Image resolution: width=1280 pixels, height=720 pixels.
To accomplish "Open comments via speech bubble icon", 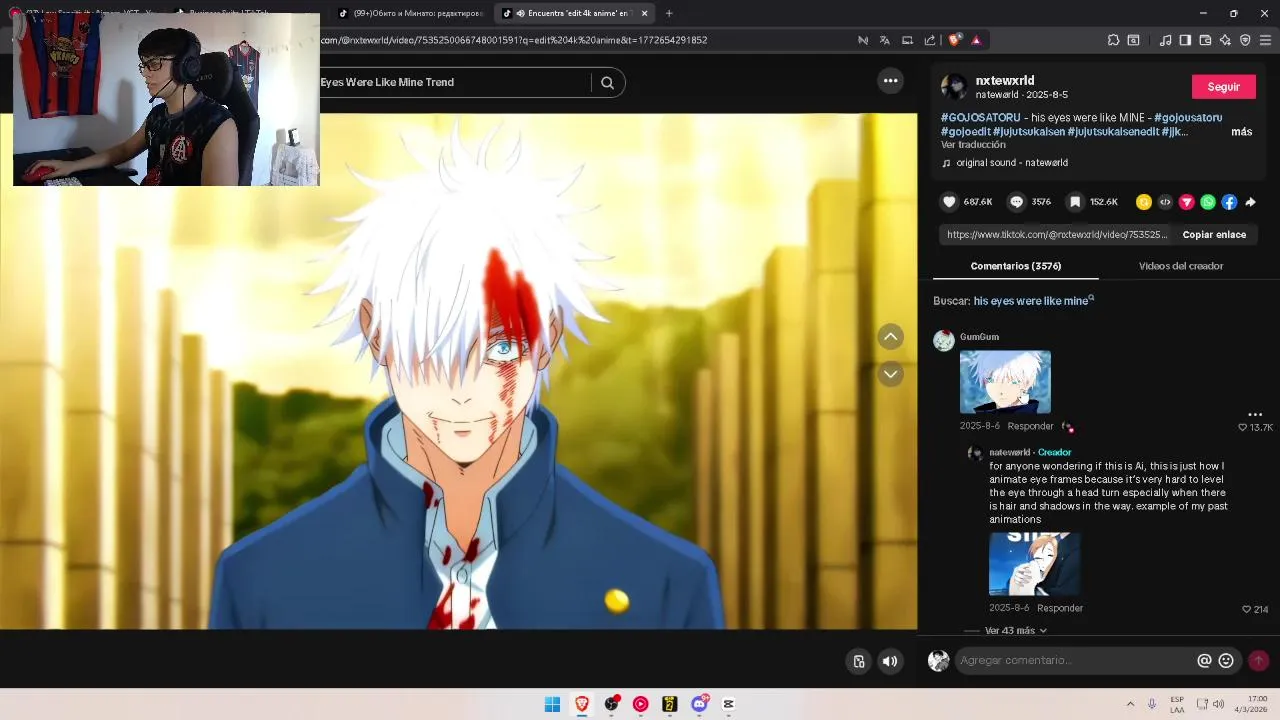I will point(1016,202).
